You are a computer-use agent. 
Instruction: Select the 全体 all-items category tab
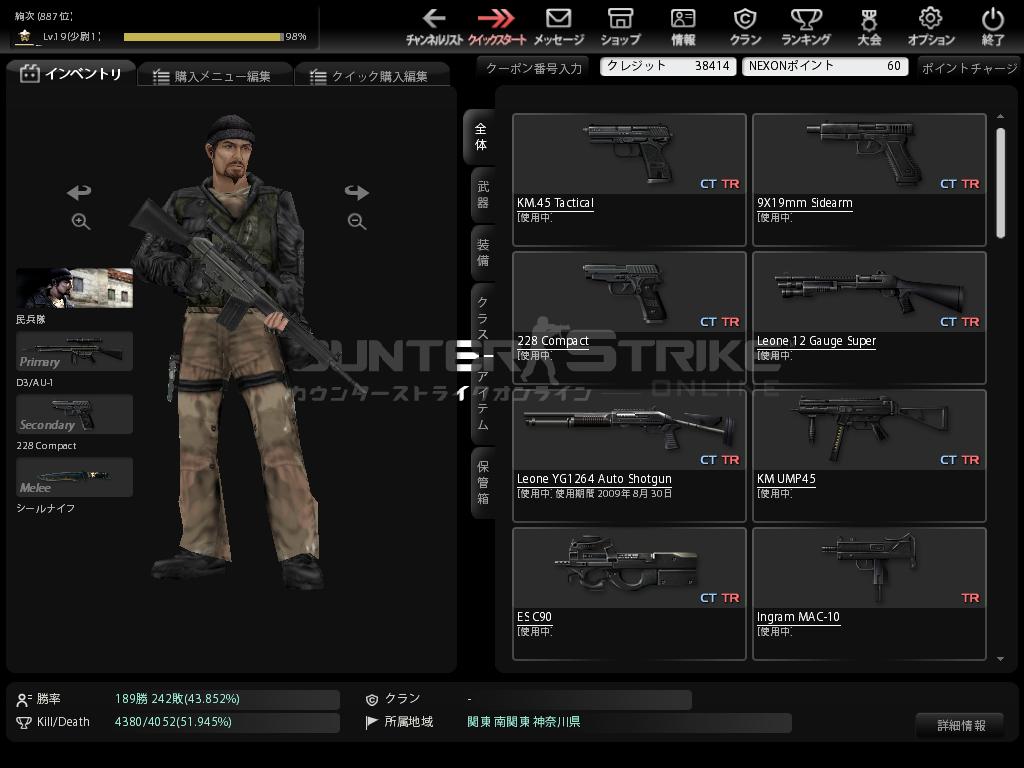pos(481,136)
